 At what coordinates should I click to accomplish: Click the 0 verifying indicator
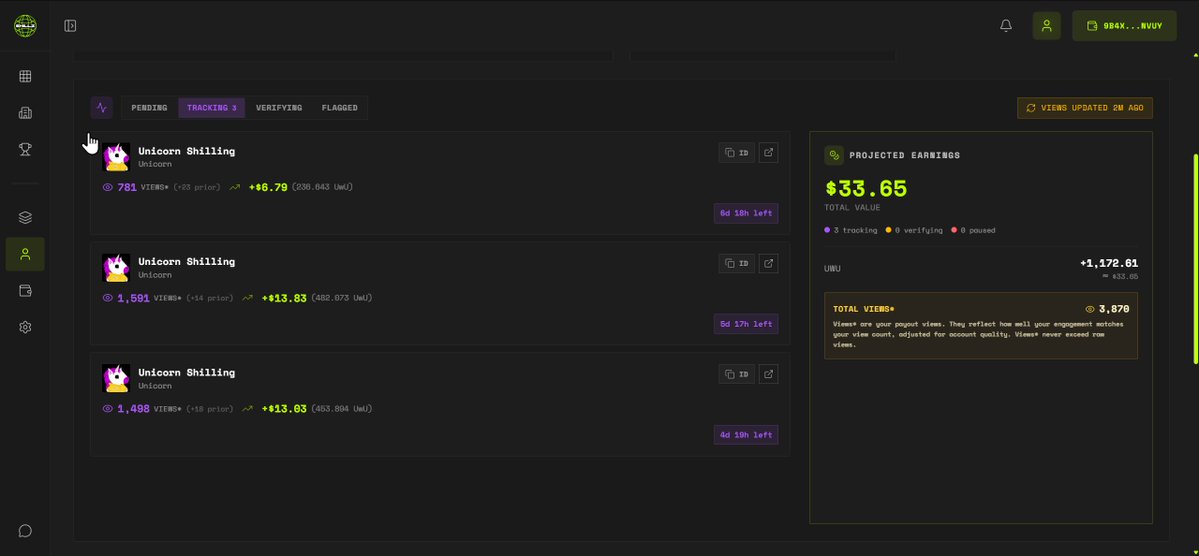click(914, 230)
